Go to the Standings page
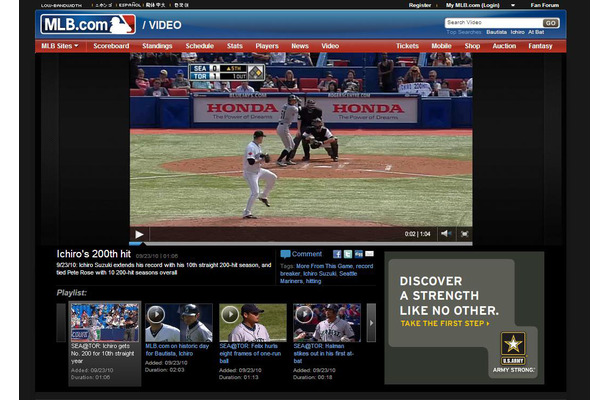The image size is (610, 400). point(157,46)
